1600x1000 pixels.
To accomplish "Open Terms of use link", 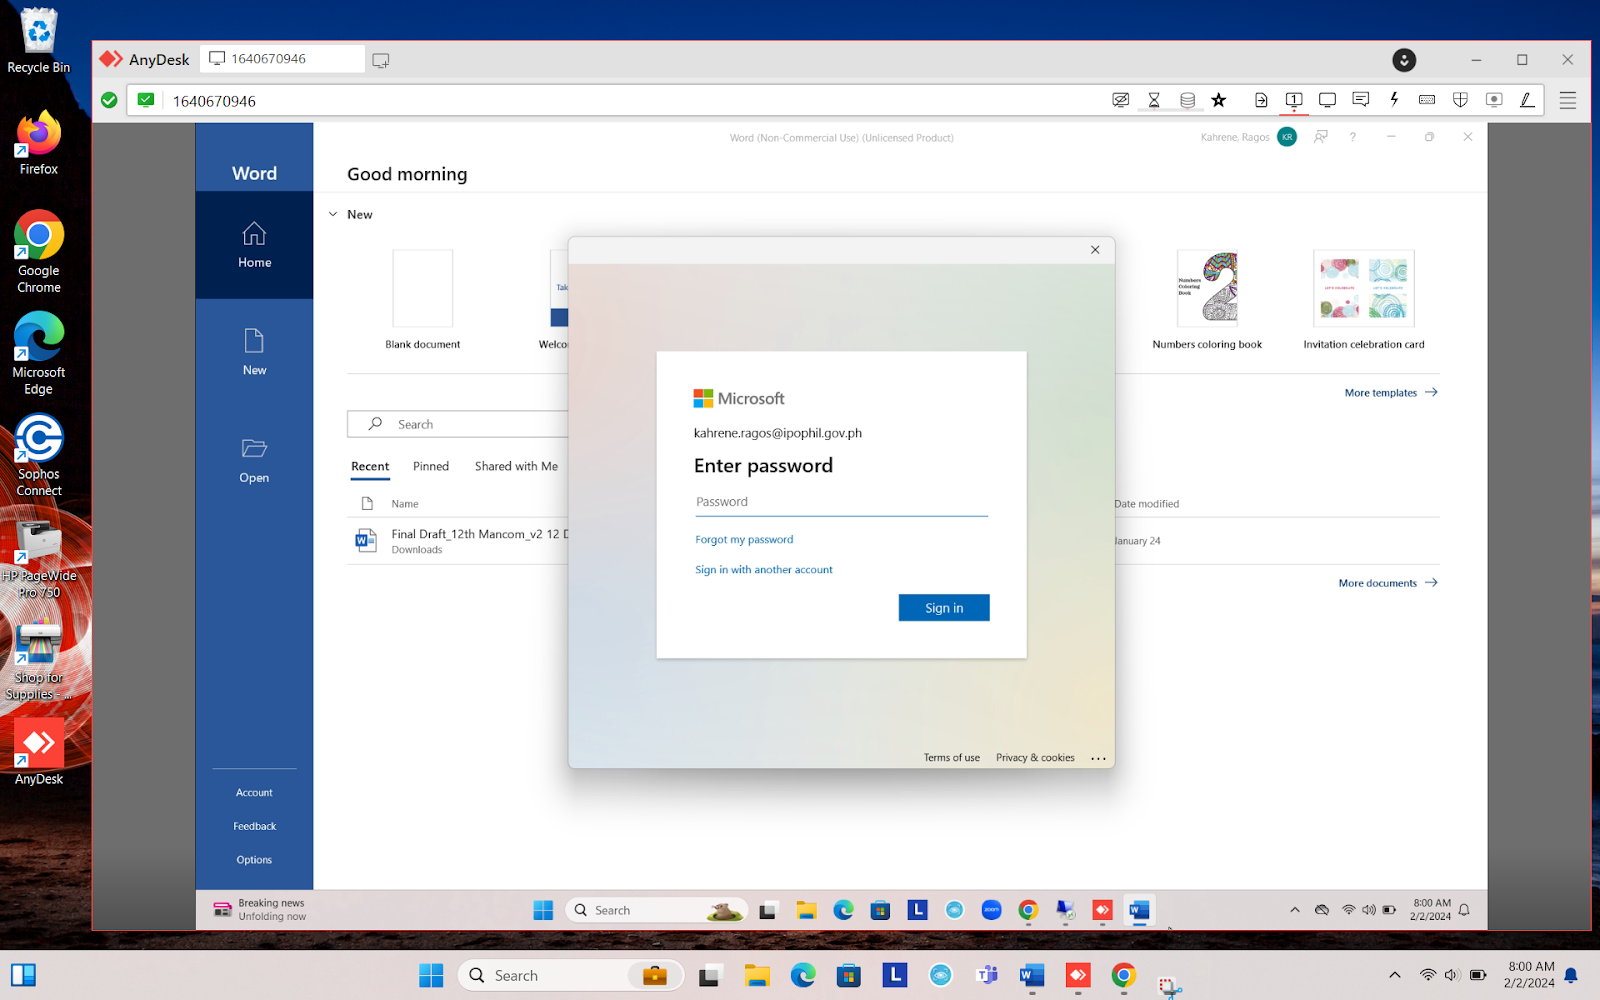I will [951, 758].
